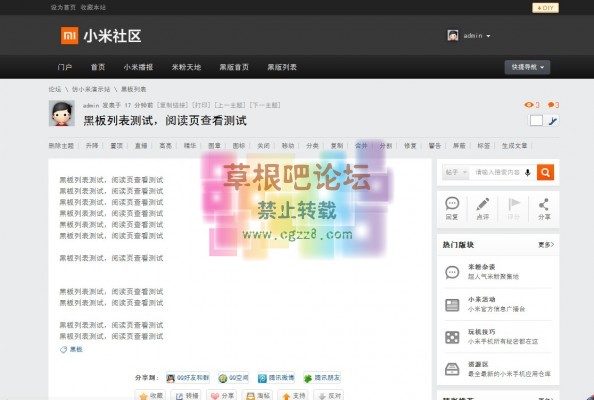Click 删除主题 in moderation toolbar
Viewport: 594px width, 400px height.
click(x=61, y=146)
